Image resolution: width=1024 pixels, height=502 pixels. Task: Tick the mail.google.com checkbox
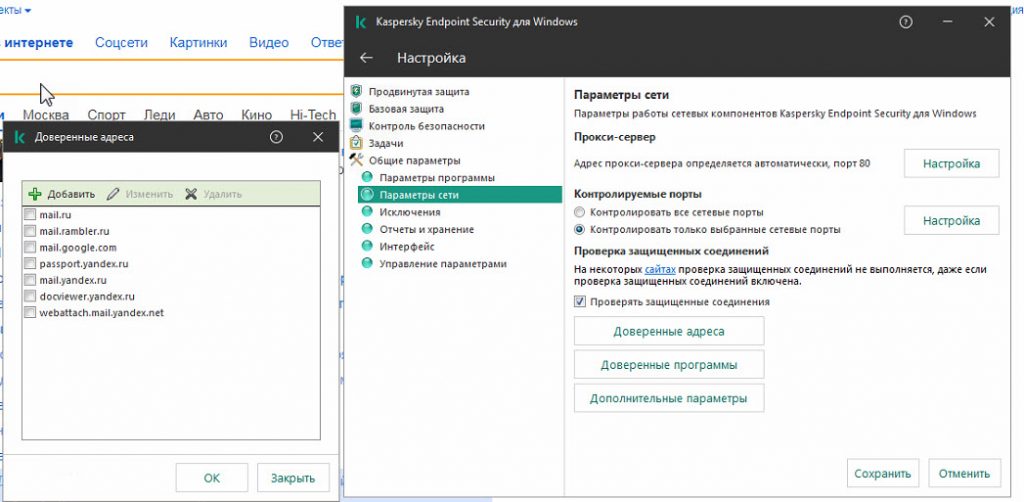click(30, 247)
